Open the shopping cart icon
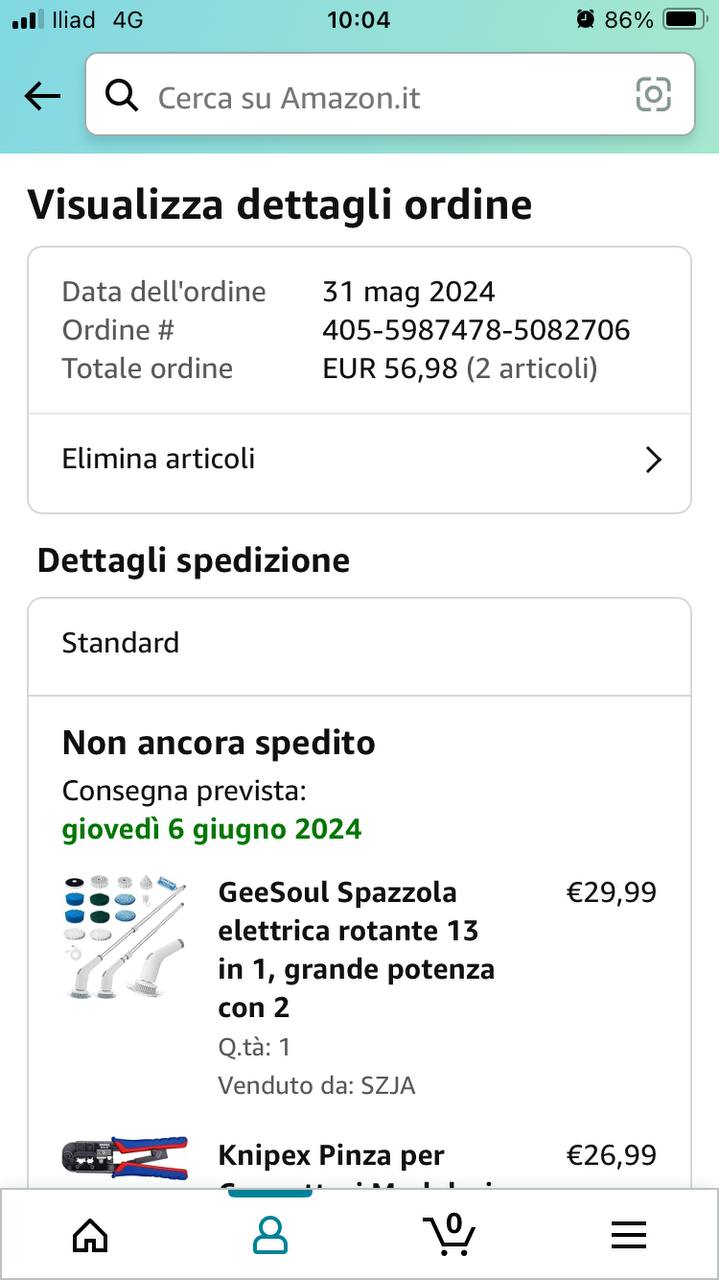The height and width of the screenshot is (1280, 719). tap(449, 1234)
